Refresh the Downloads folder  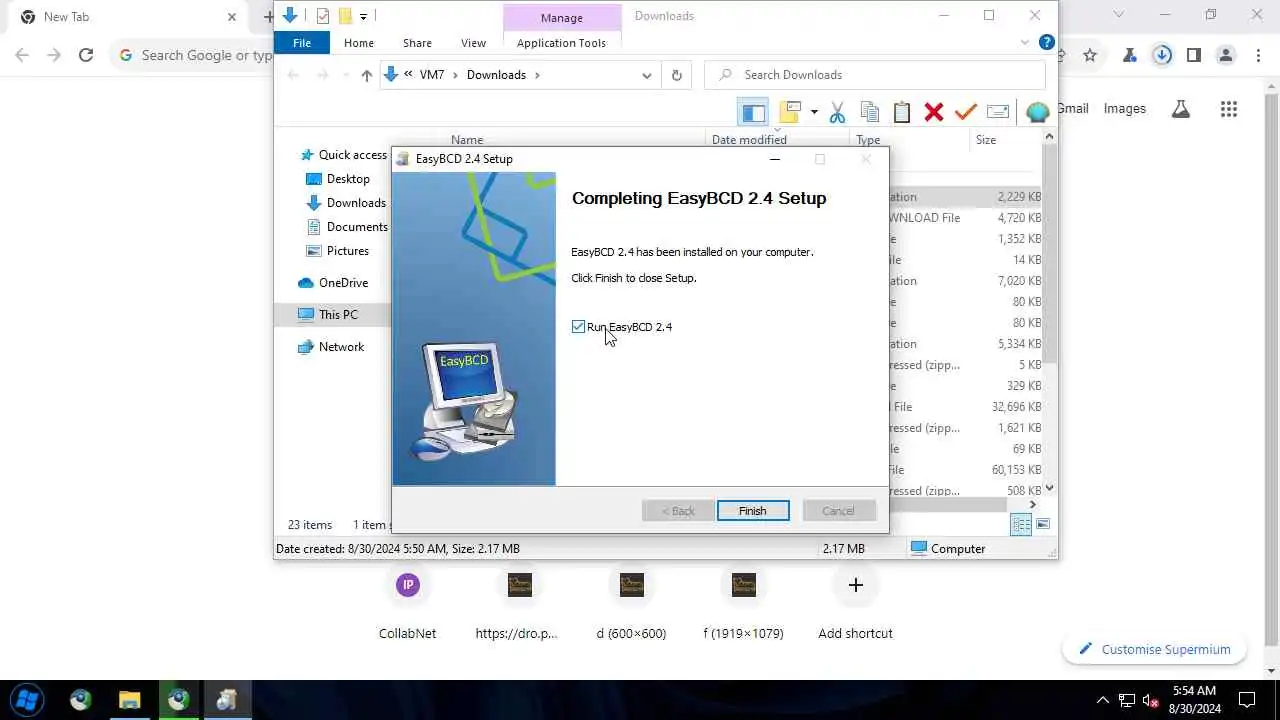pos(677,75)
